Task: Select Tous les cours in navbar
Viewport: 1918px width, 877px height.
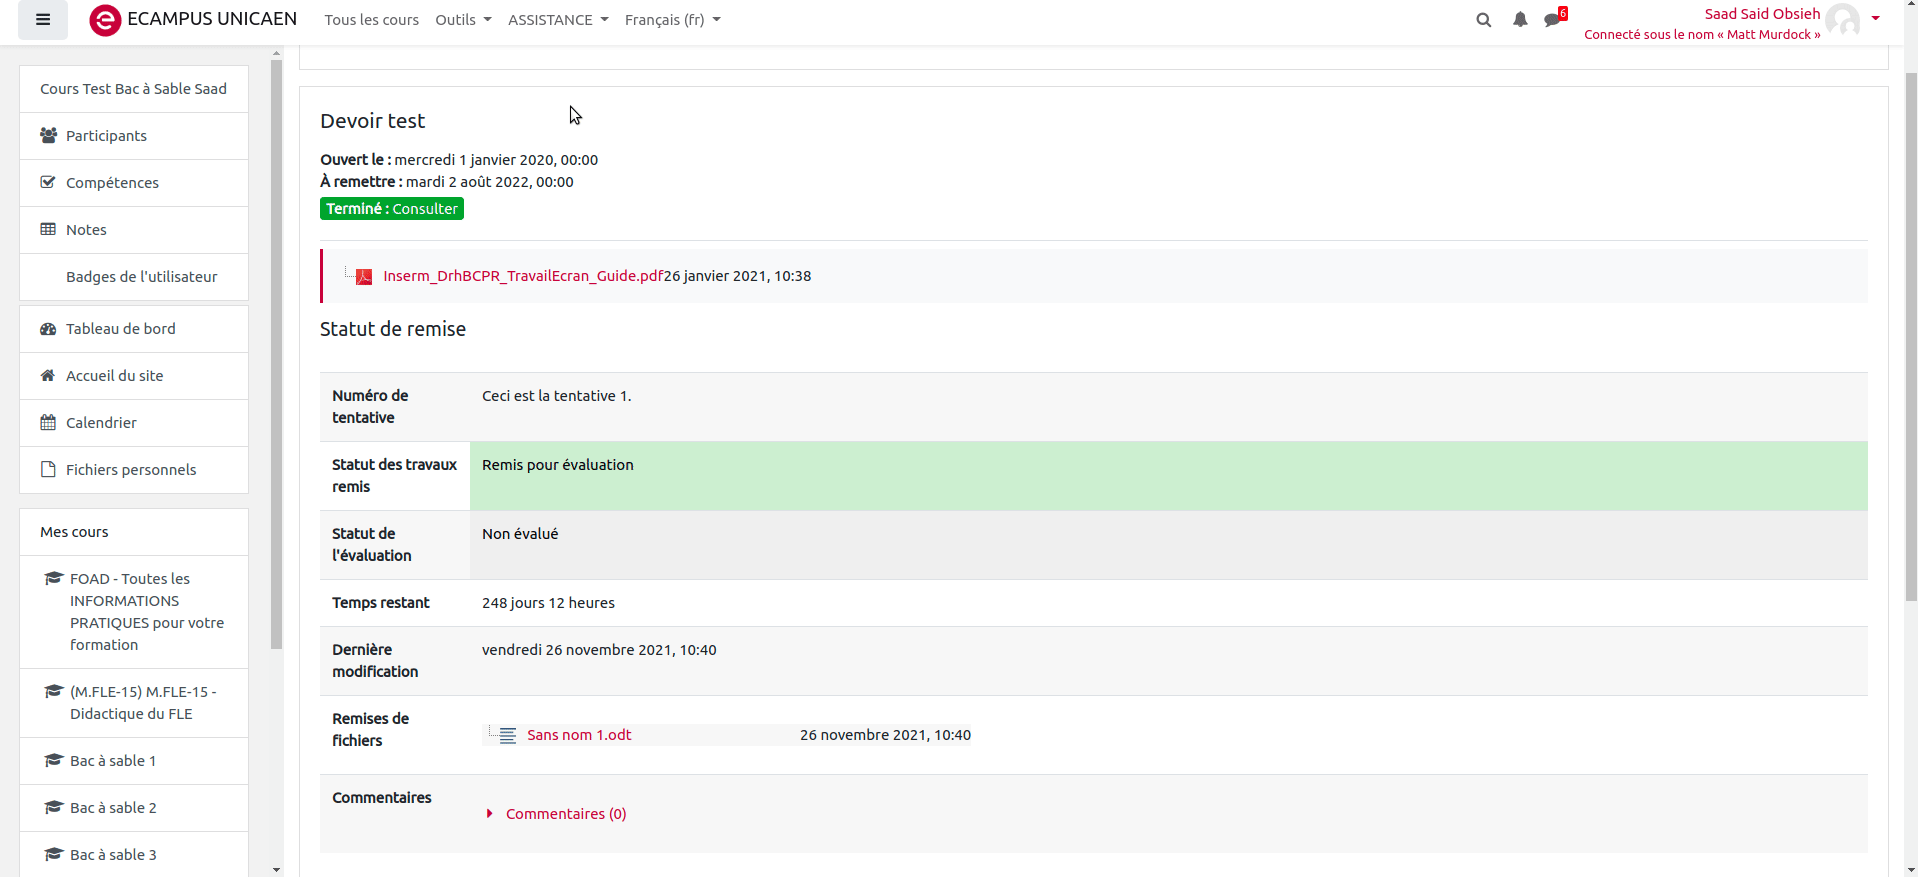Action: tap(371, 20)
